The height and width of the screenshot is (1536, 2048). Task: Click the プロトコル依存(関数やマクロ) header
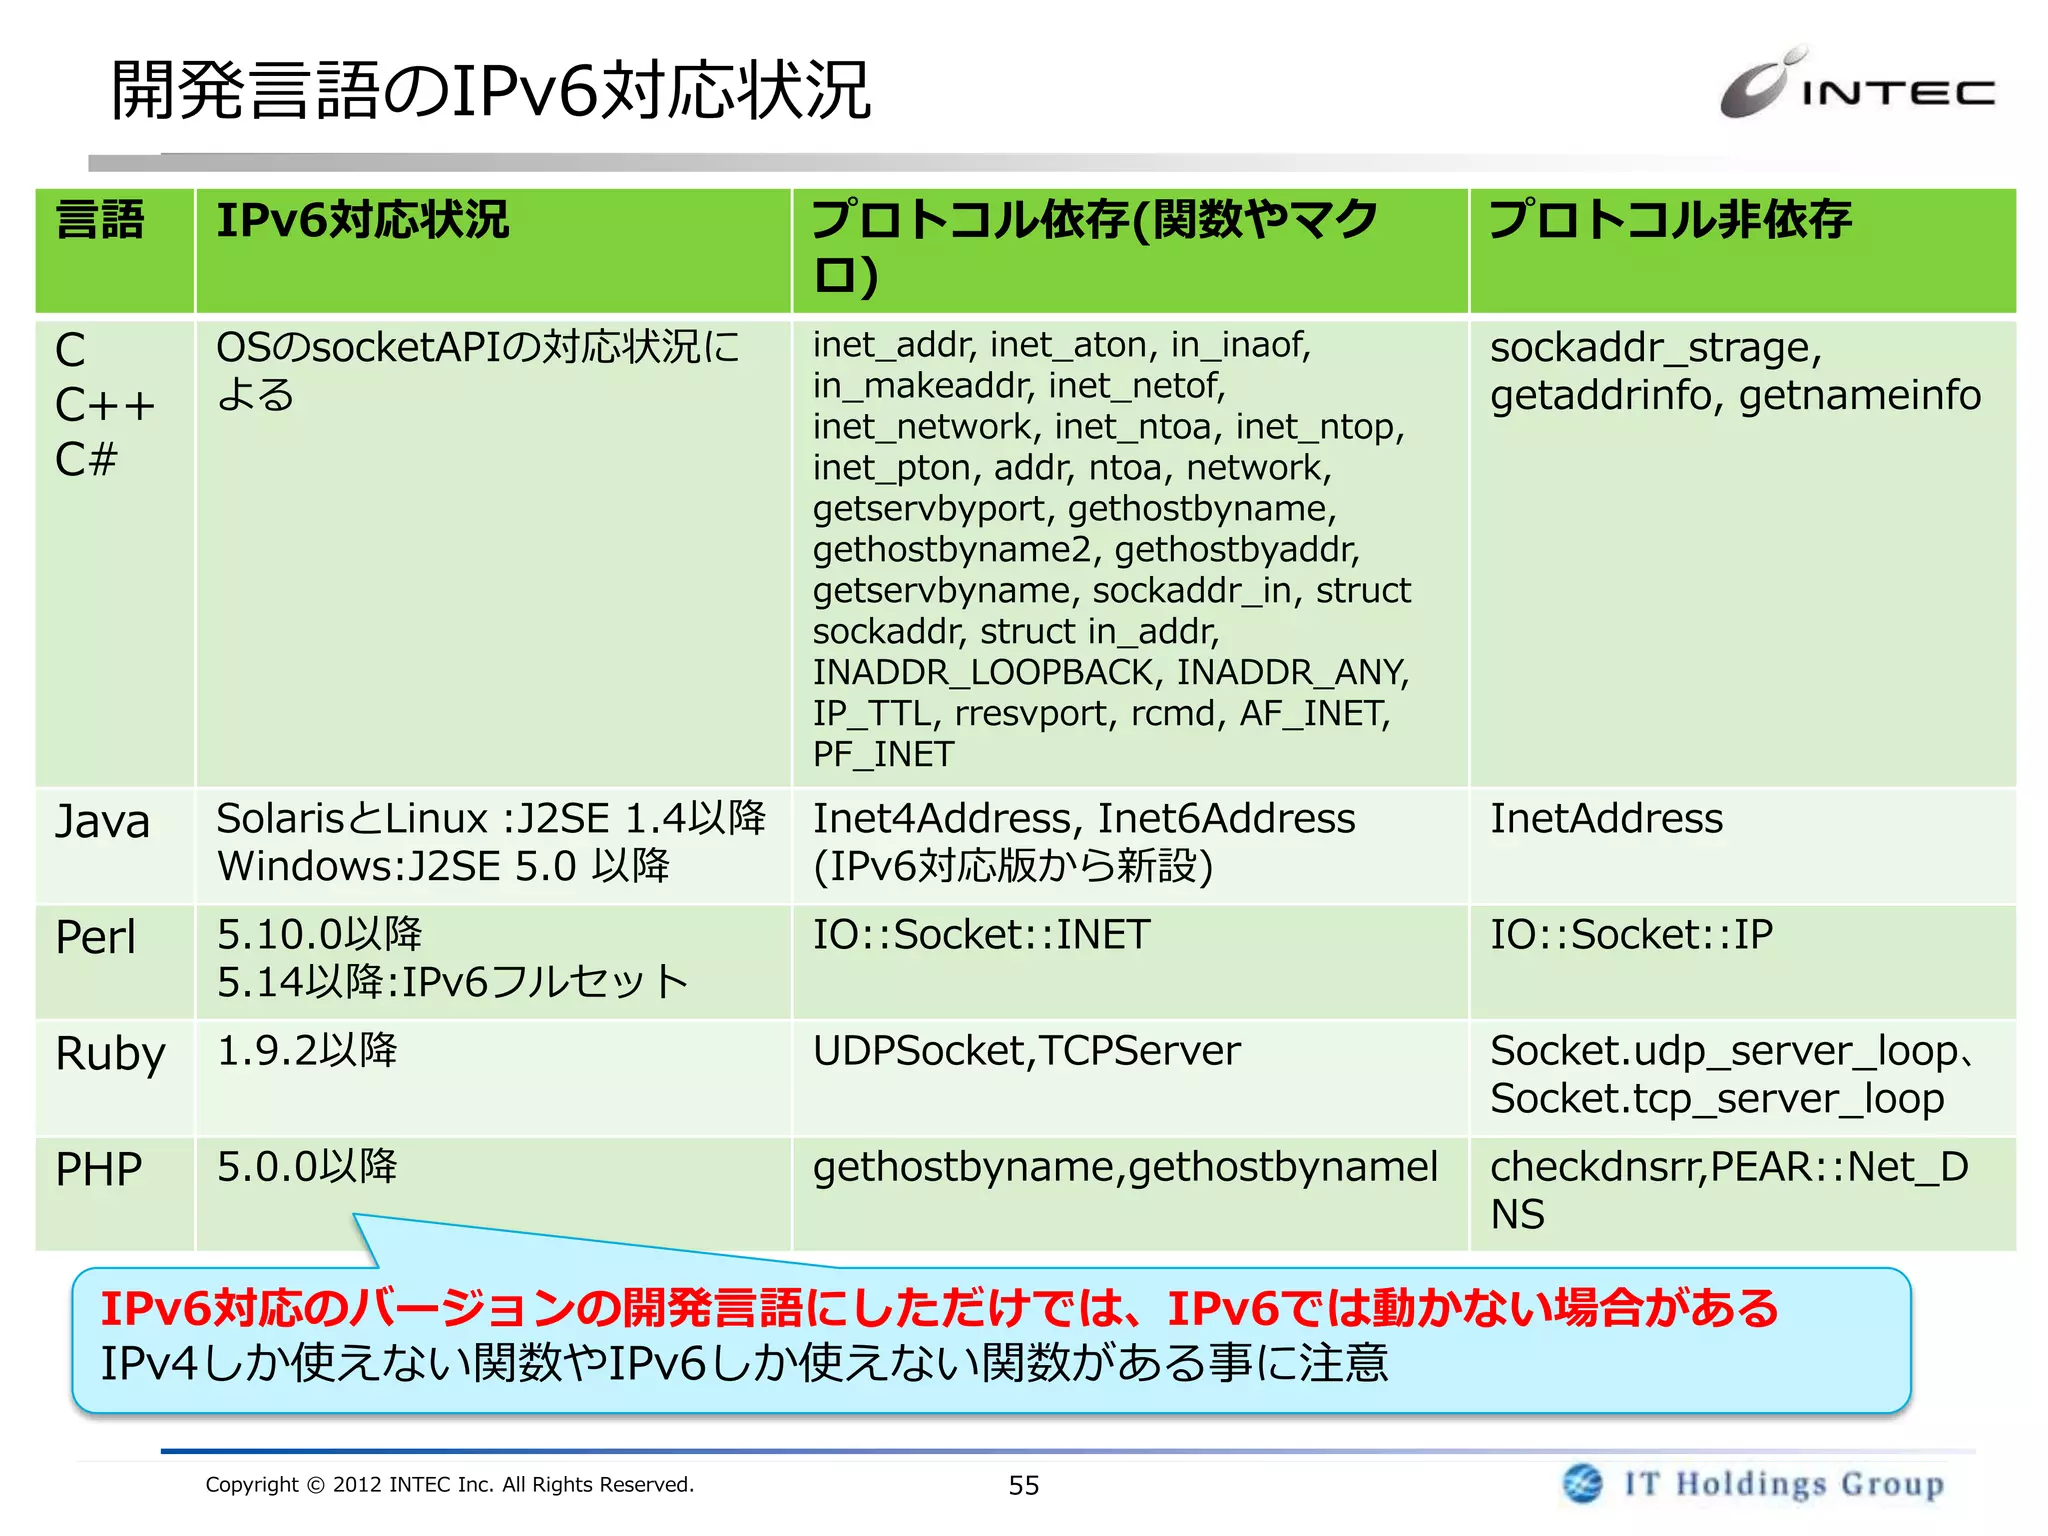(1130, 250)
